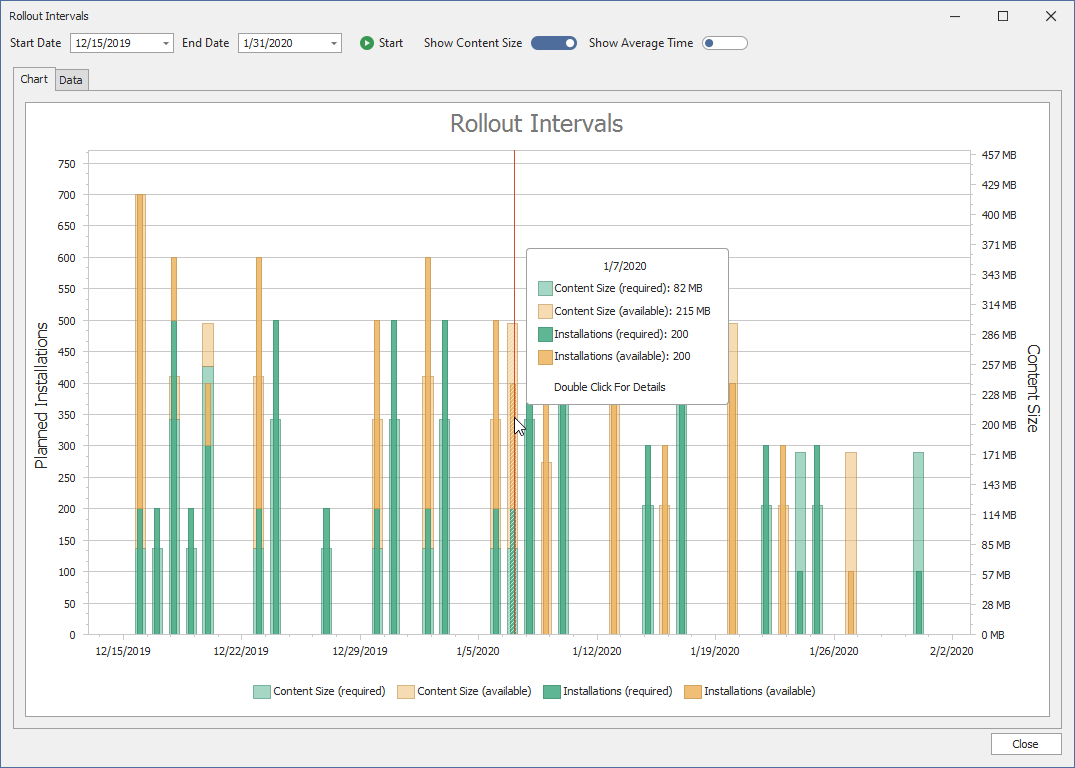1075x768 pixels.
Task: Click the Rollout Intervals chart title
Action: [537, 123]
